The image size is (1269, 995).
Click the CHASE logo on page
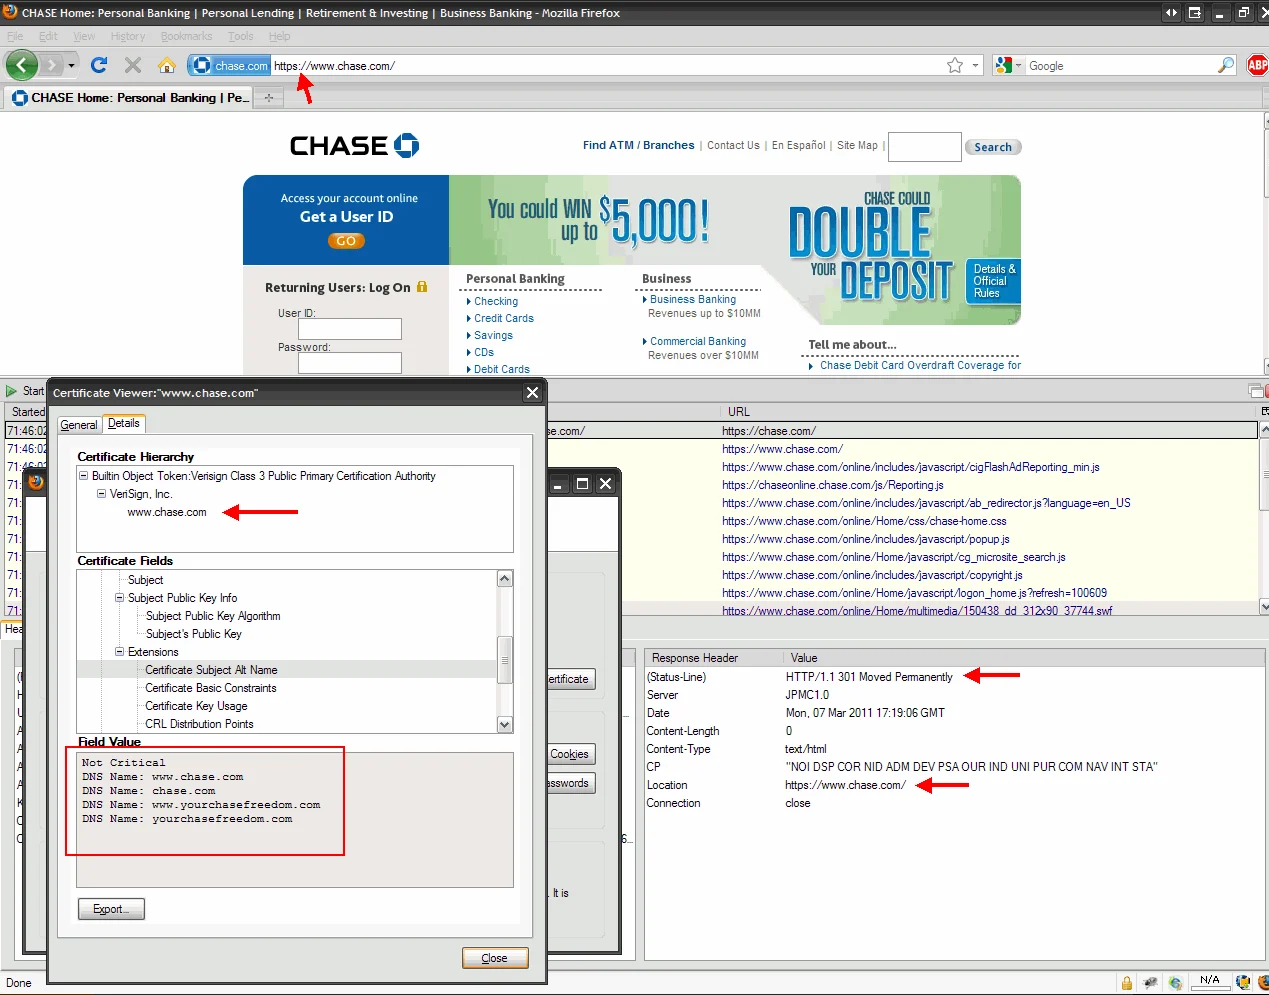click(x=354, y=146)
